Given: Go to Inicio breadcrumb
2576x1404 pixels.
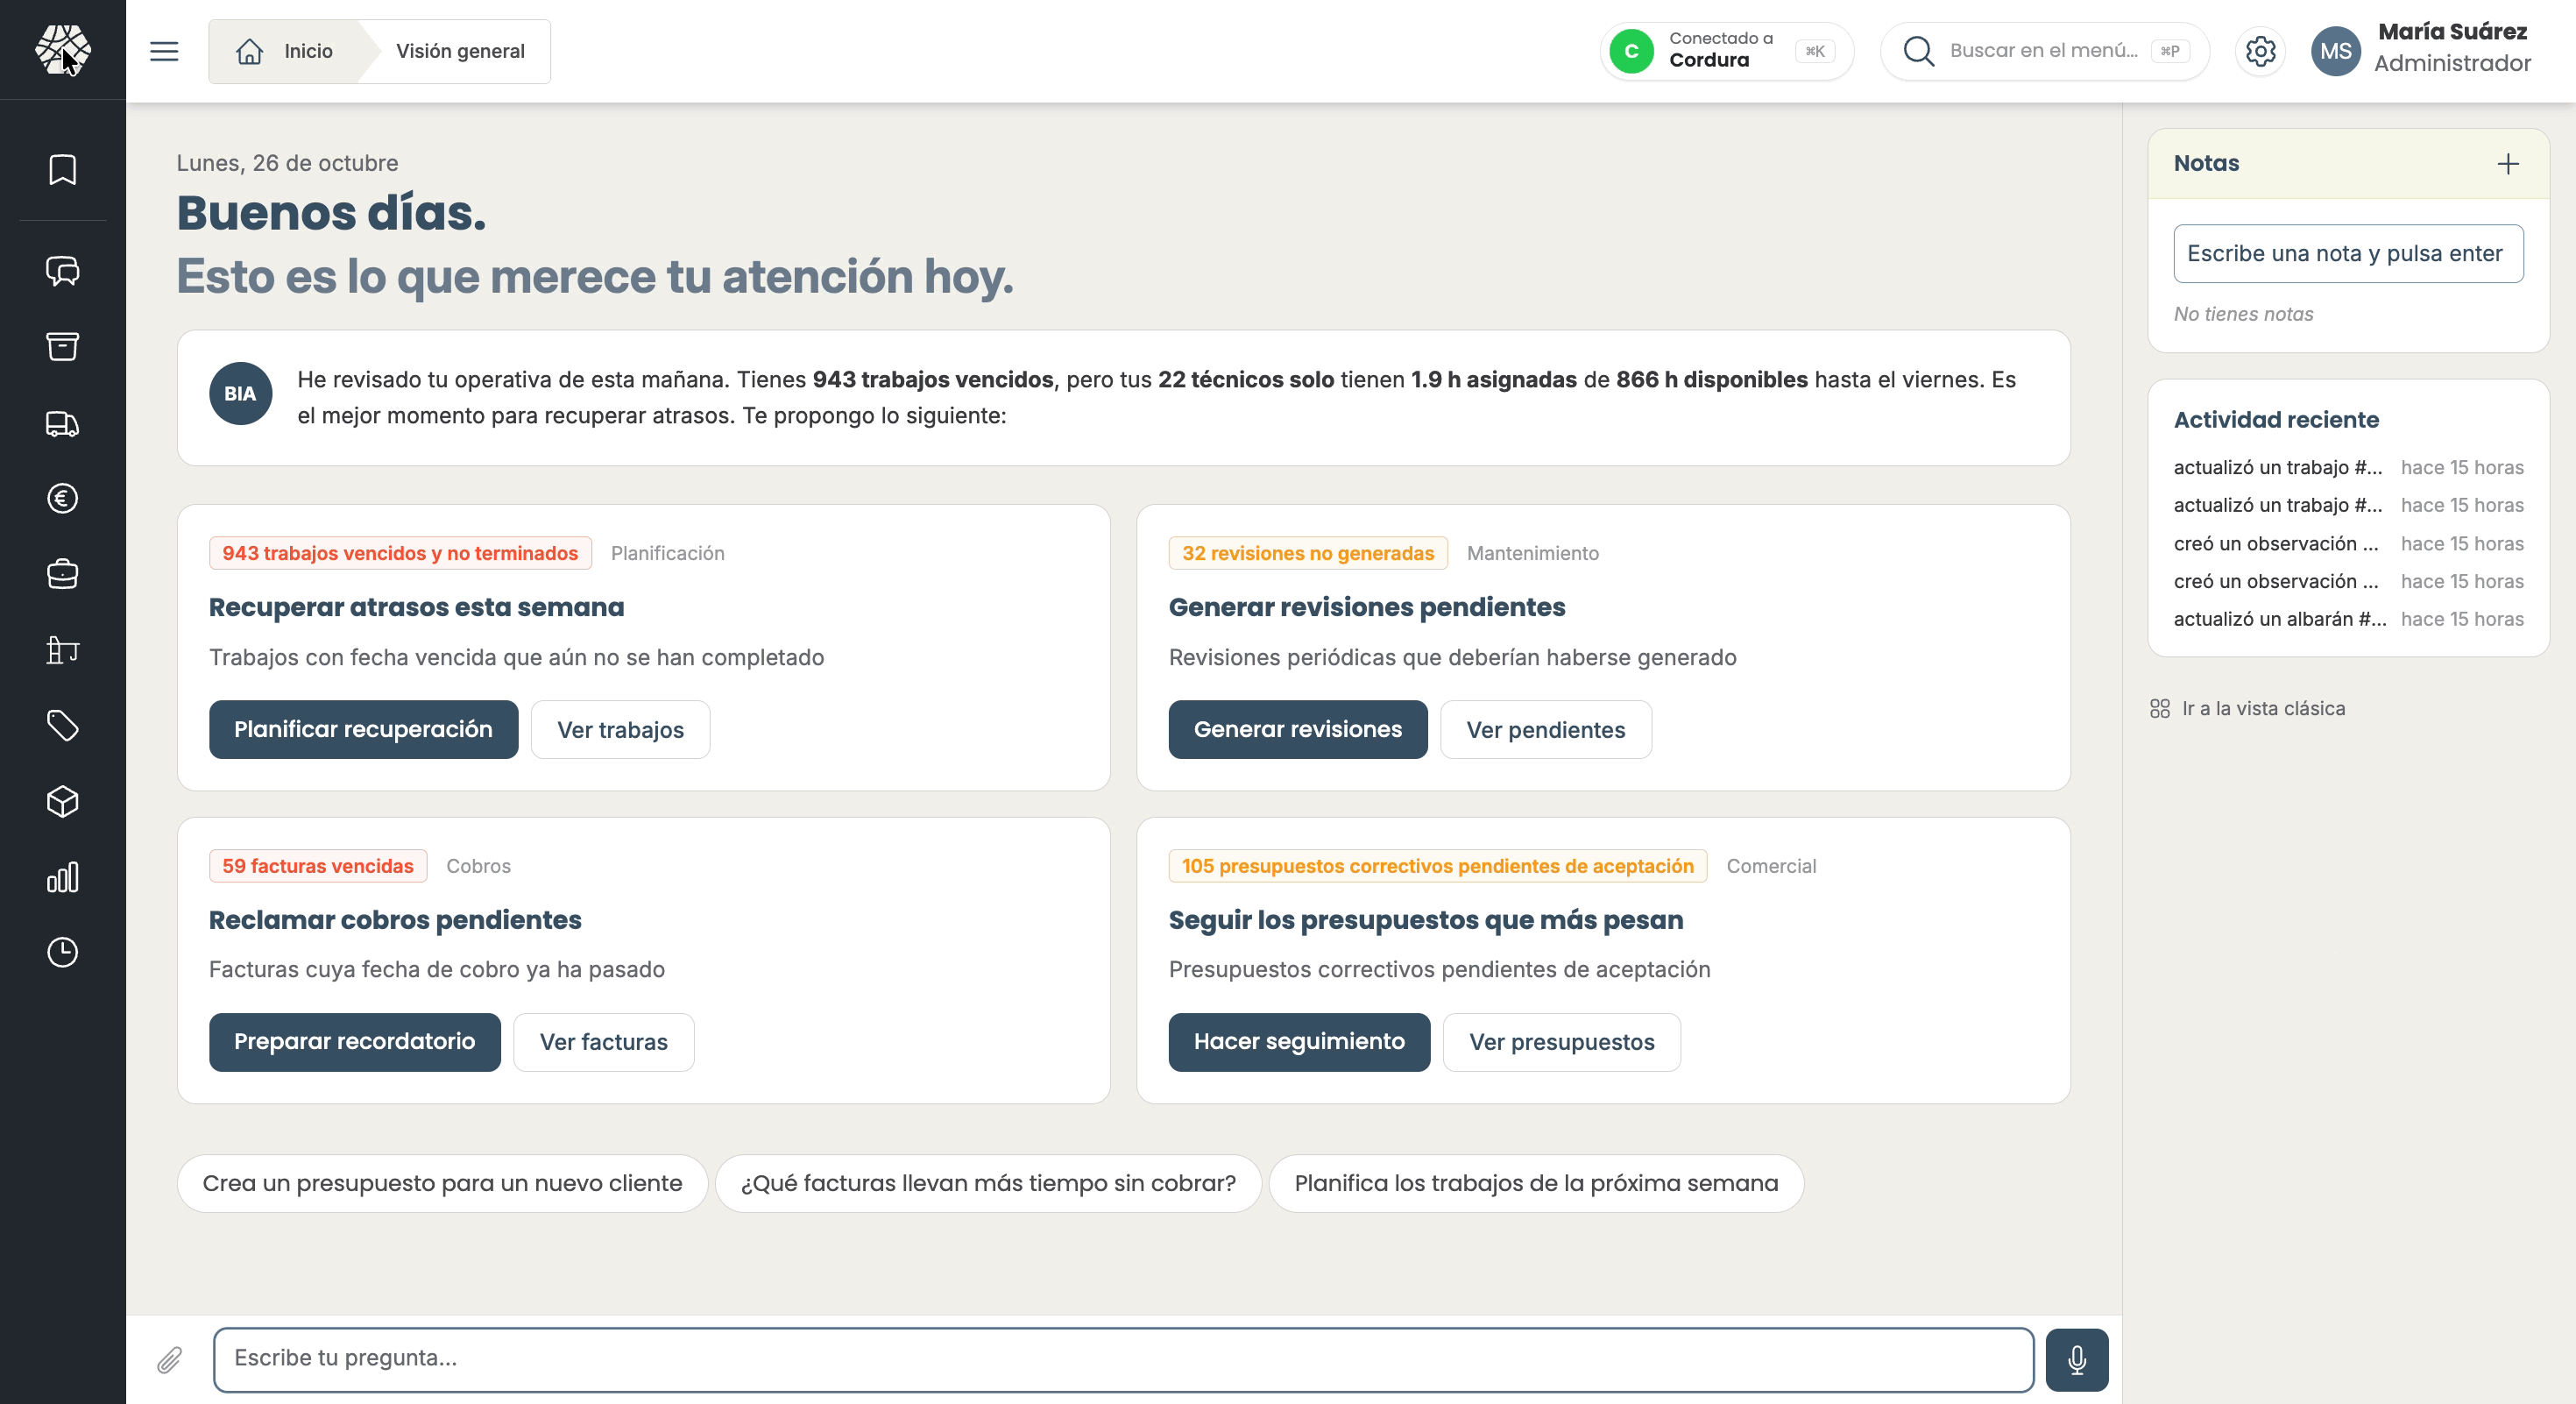Looking at the screenshot, I should 284,51.
